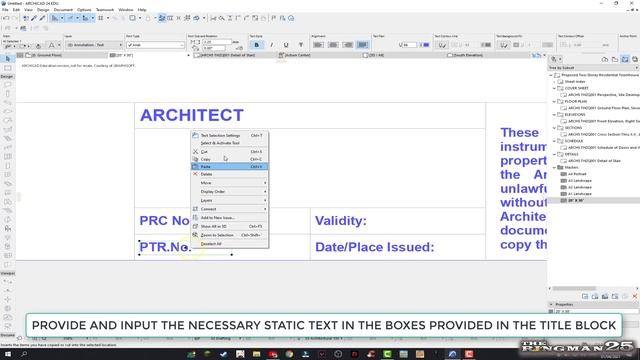Click the Delete red X in Navigator
640x360 pixels.
coord(635,296)
